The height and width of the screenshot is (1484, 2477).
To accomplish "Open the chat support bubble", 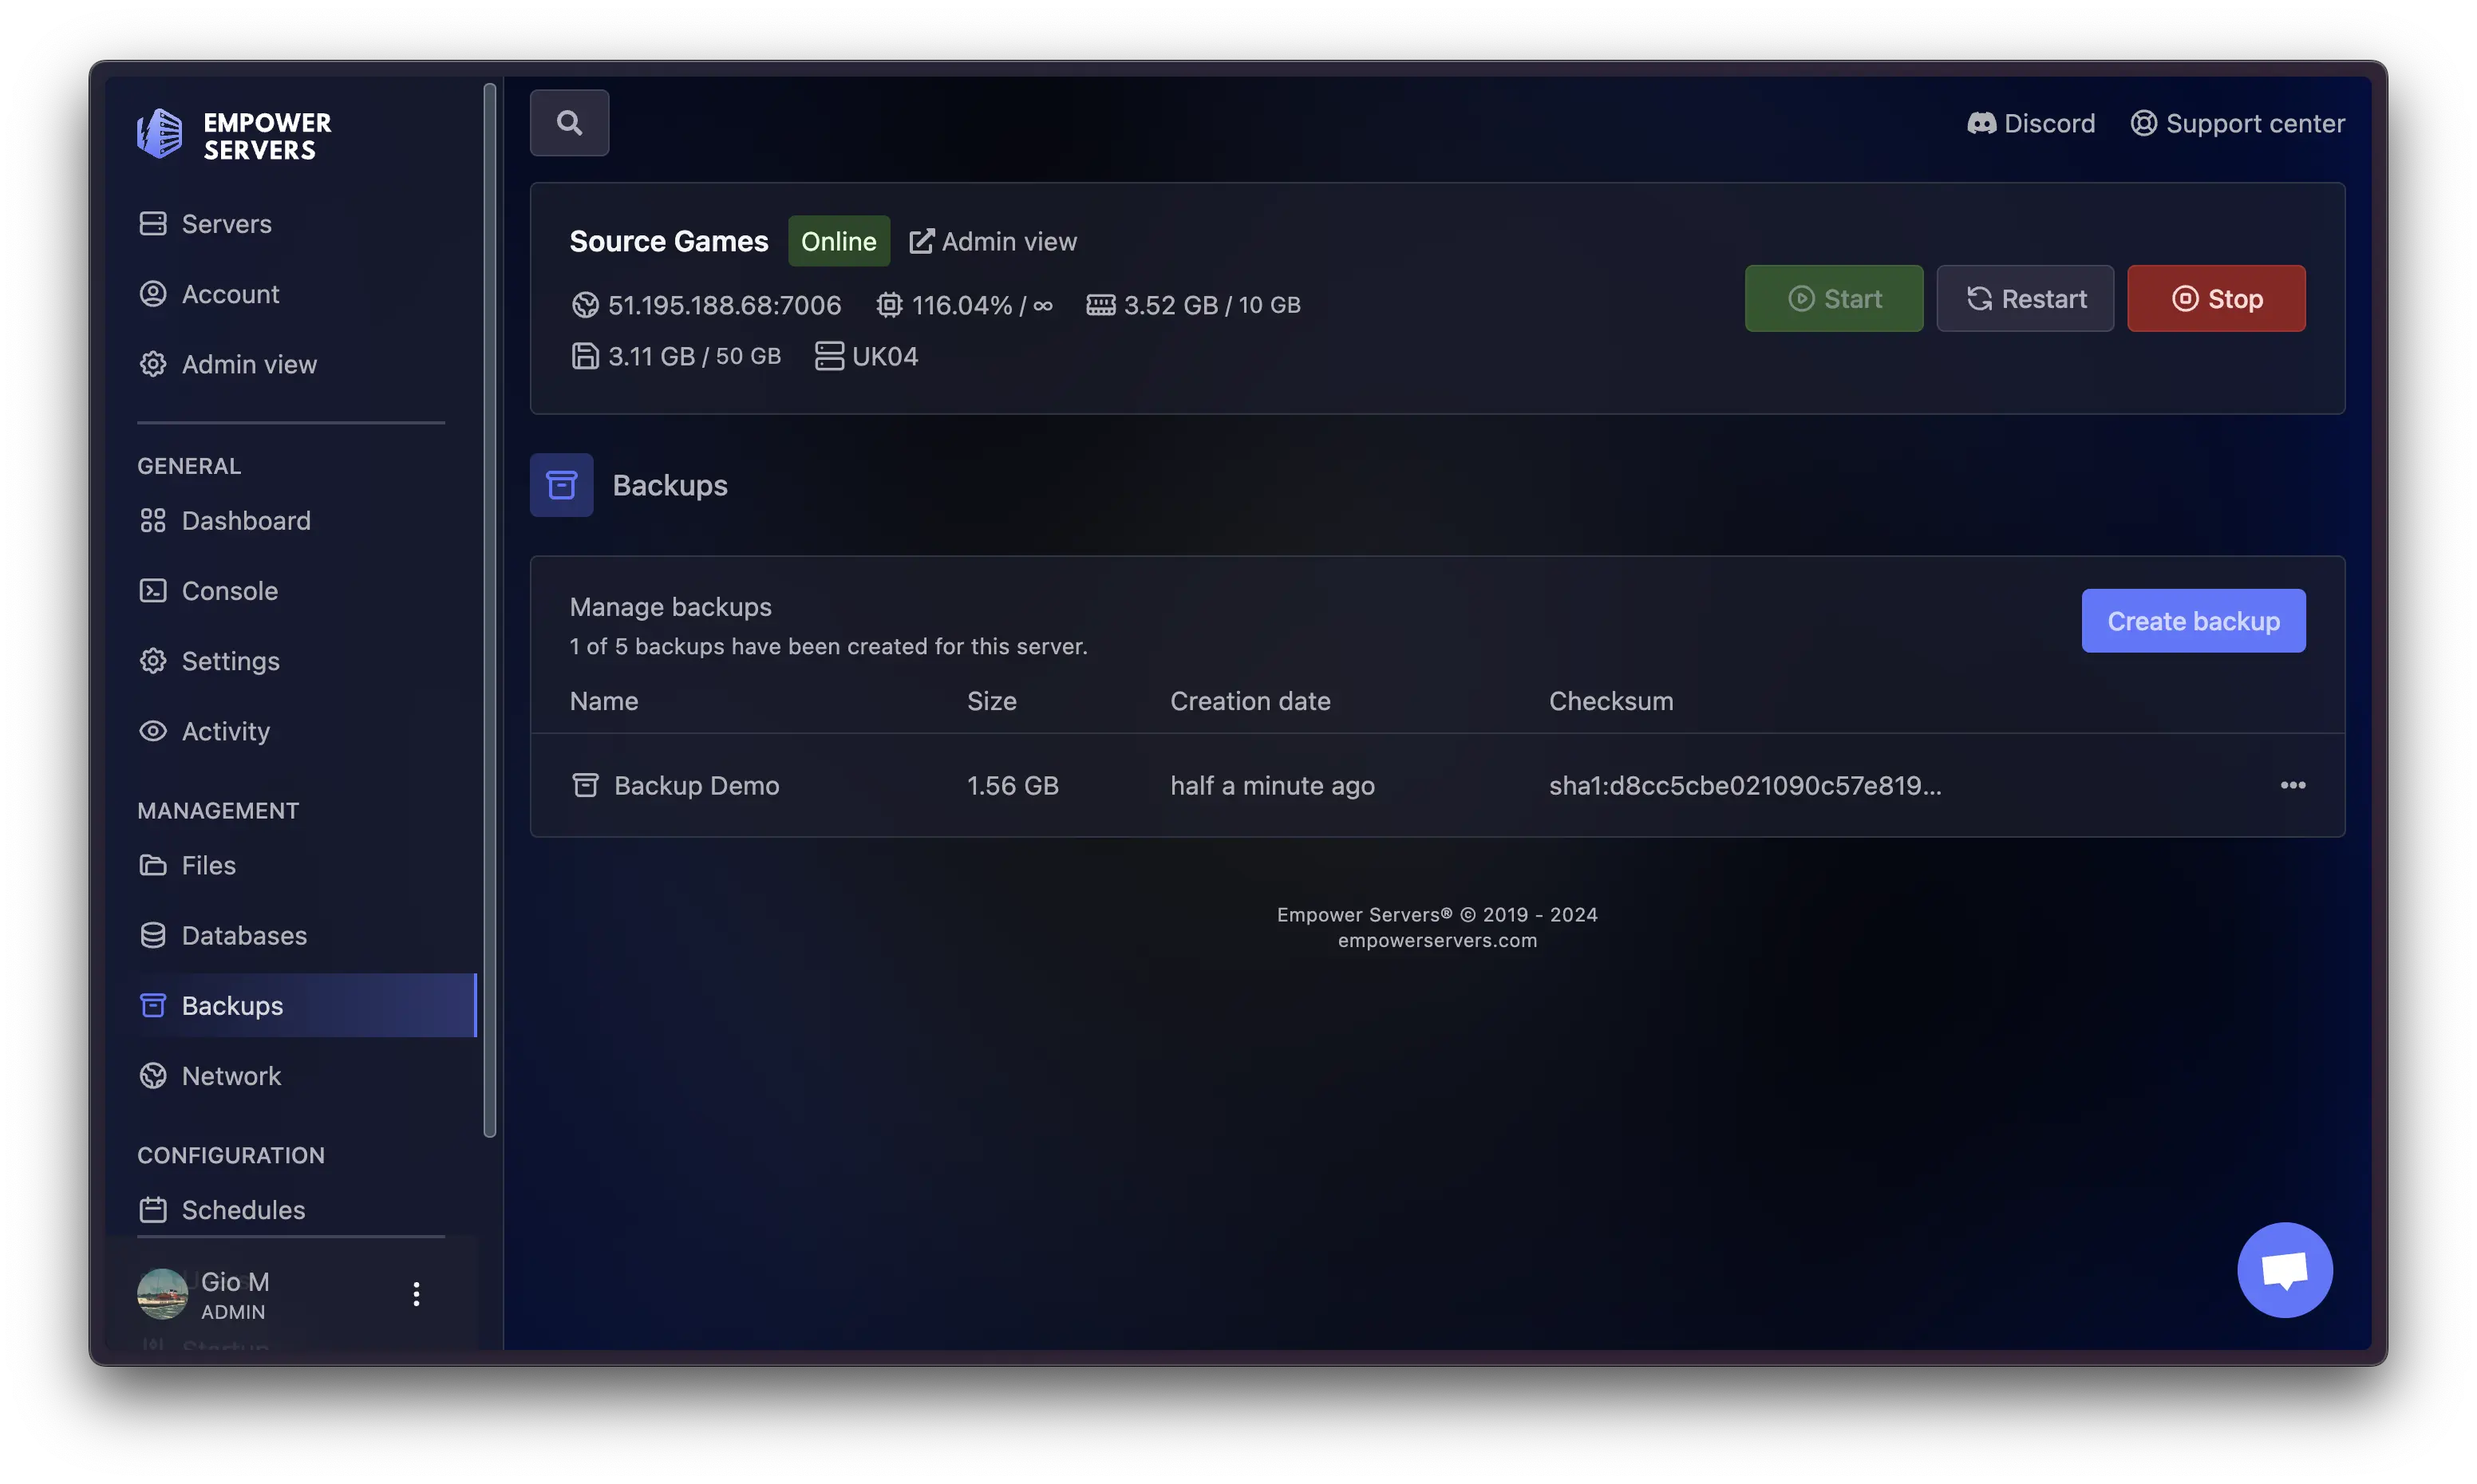I will click(x=2285, y=1269).
